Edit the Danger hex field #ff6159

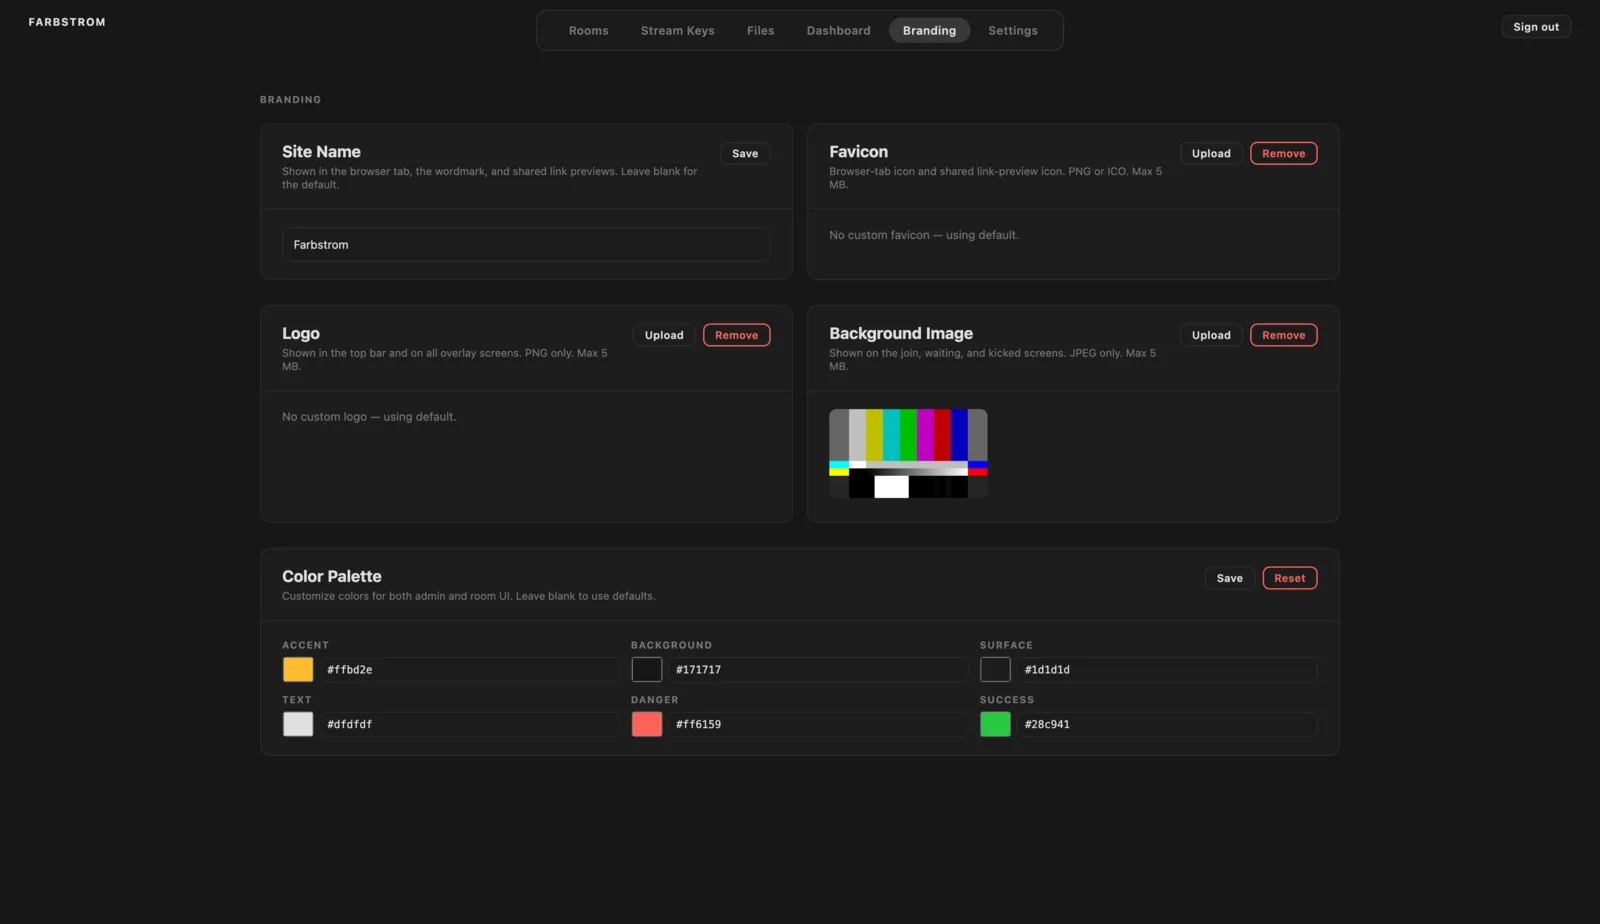[819, 724]
